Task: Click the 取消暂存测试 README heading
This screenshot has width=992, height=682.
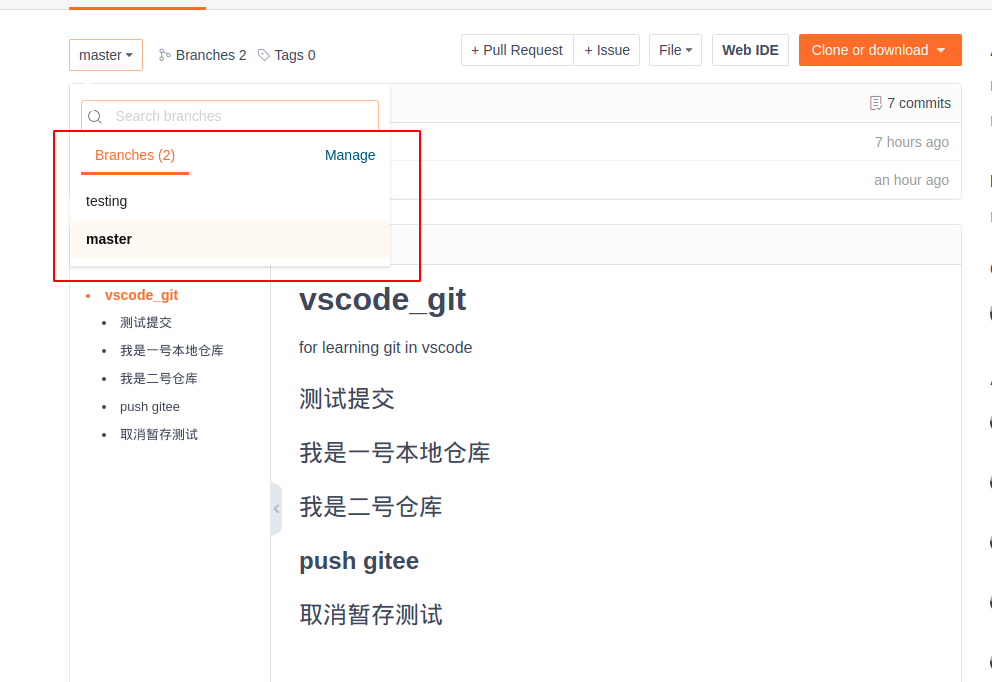Action: (x=371, y=615)
